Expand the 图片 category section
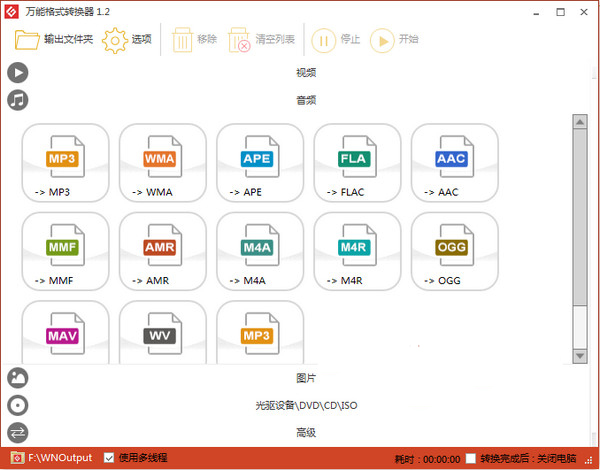 click(305, 378)
